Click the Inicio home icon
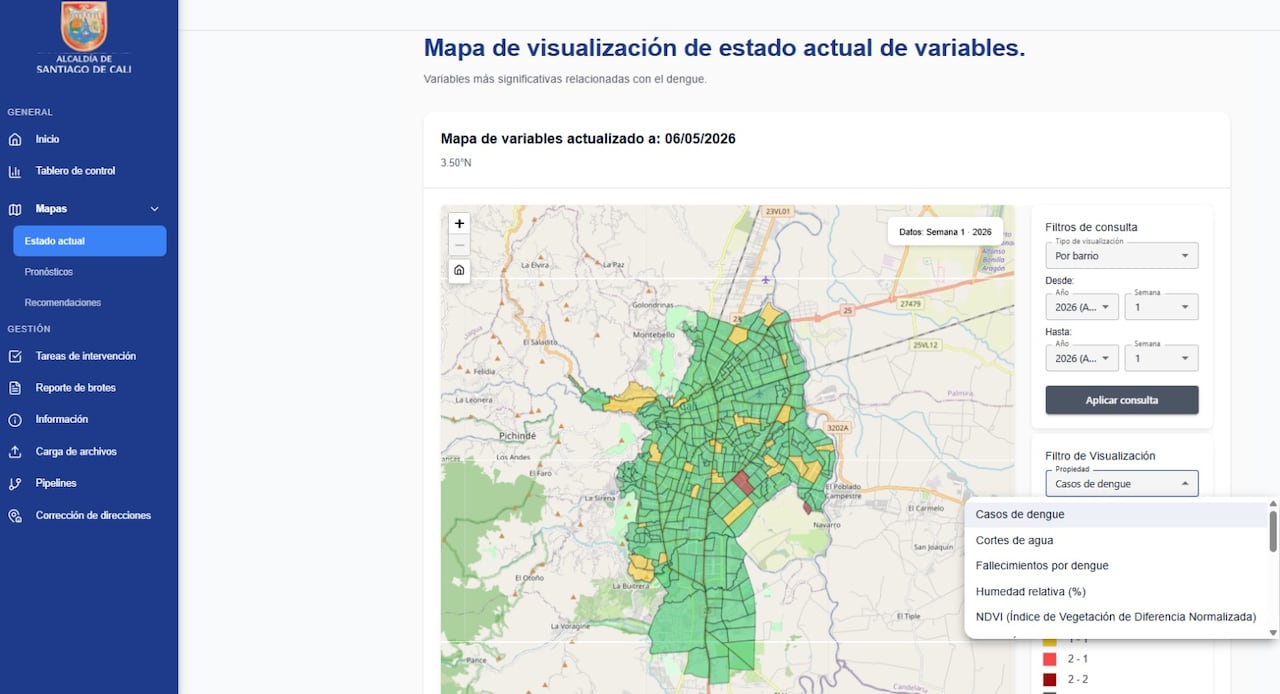 (x=15, y=140)
